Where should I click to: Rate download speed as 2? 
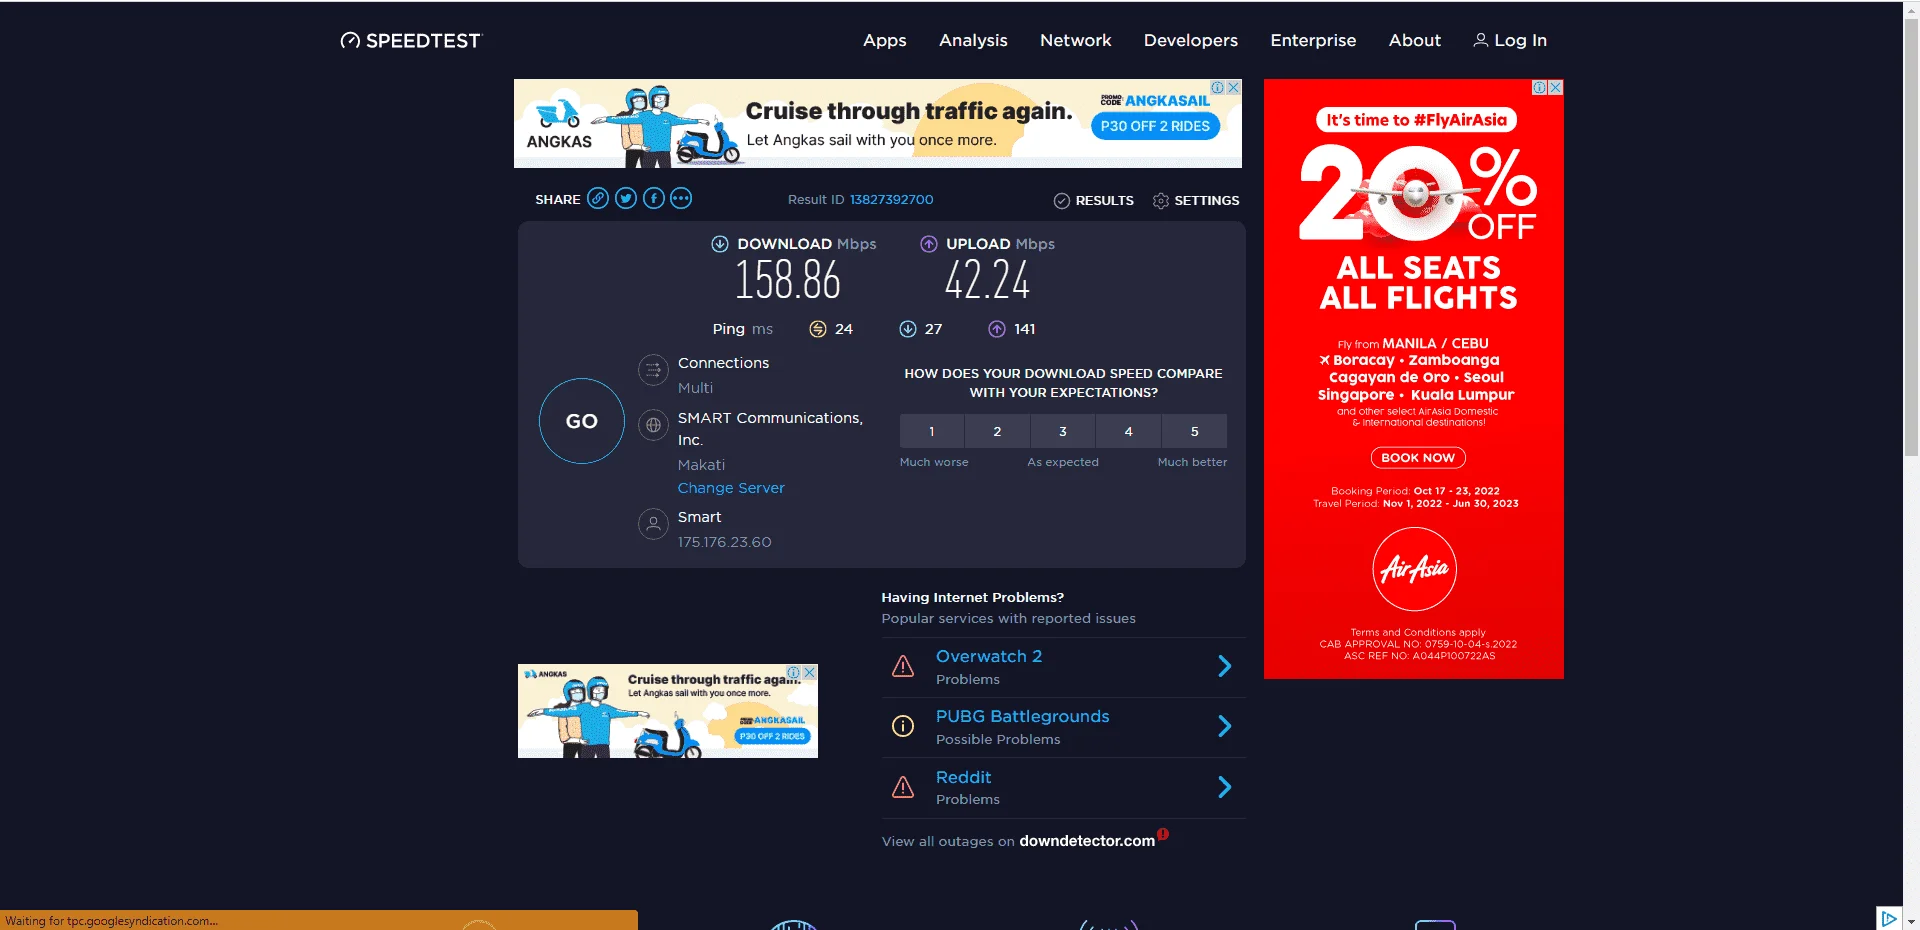[997, 431]
